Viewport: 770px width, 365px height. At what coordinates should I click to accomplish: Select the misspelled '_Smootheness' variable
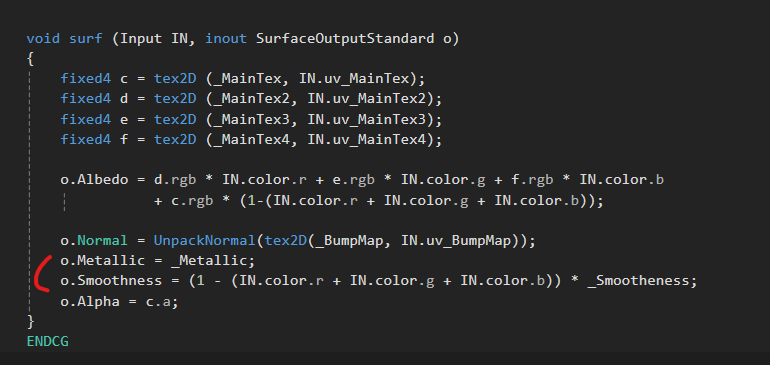pos(639,281)
